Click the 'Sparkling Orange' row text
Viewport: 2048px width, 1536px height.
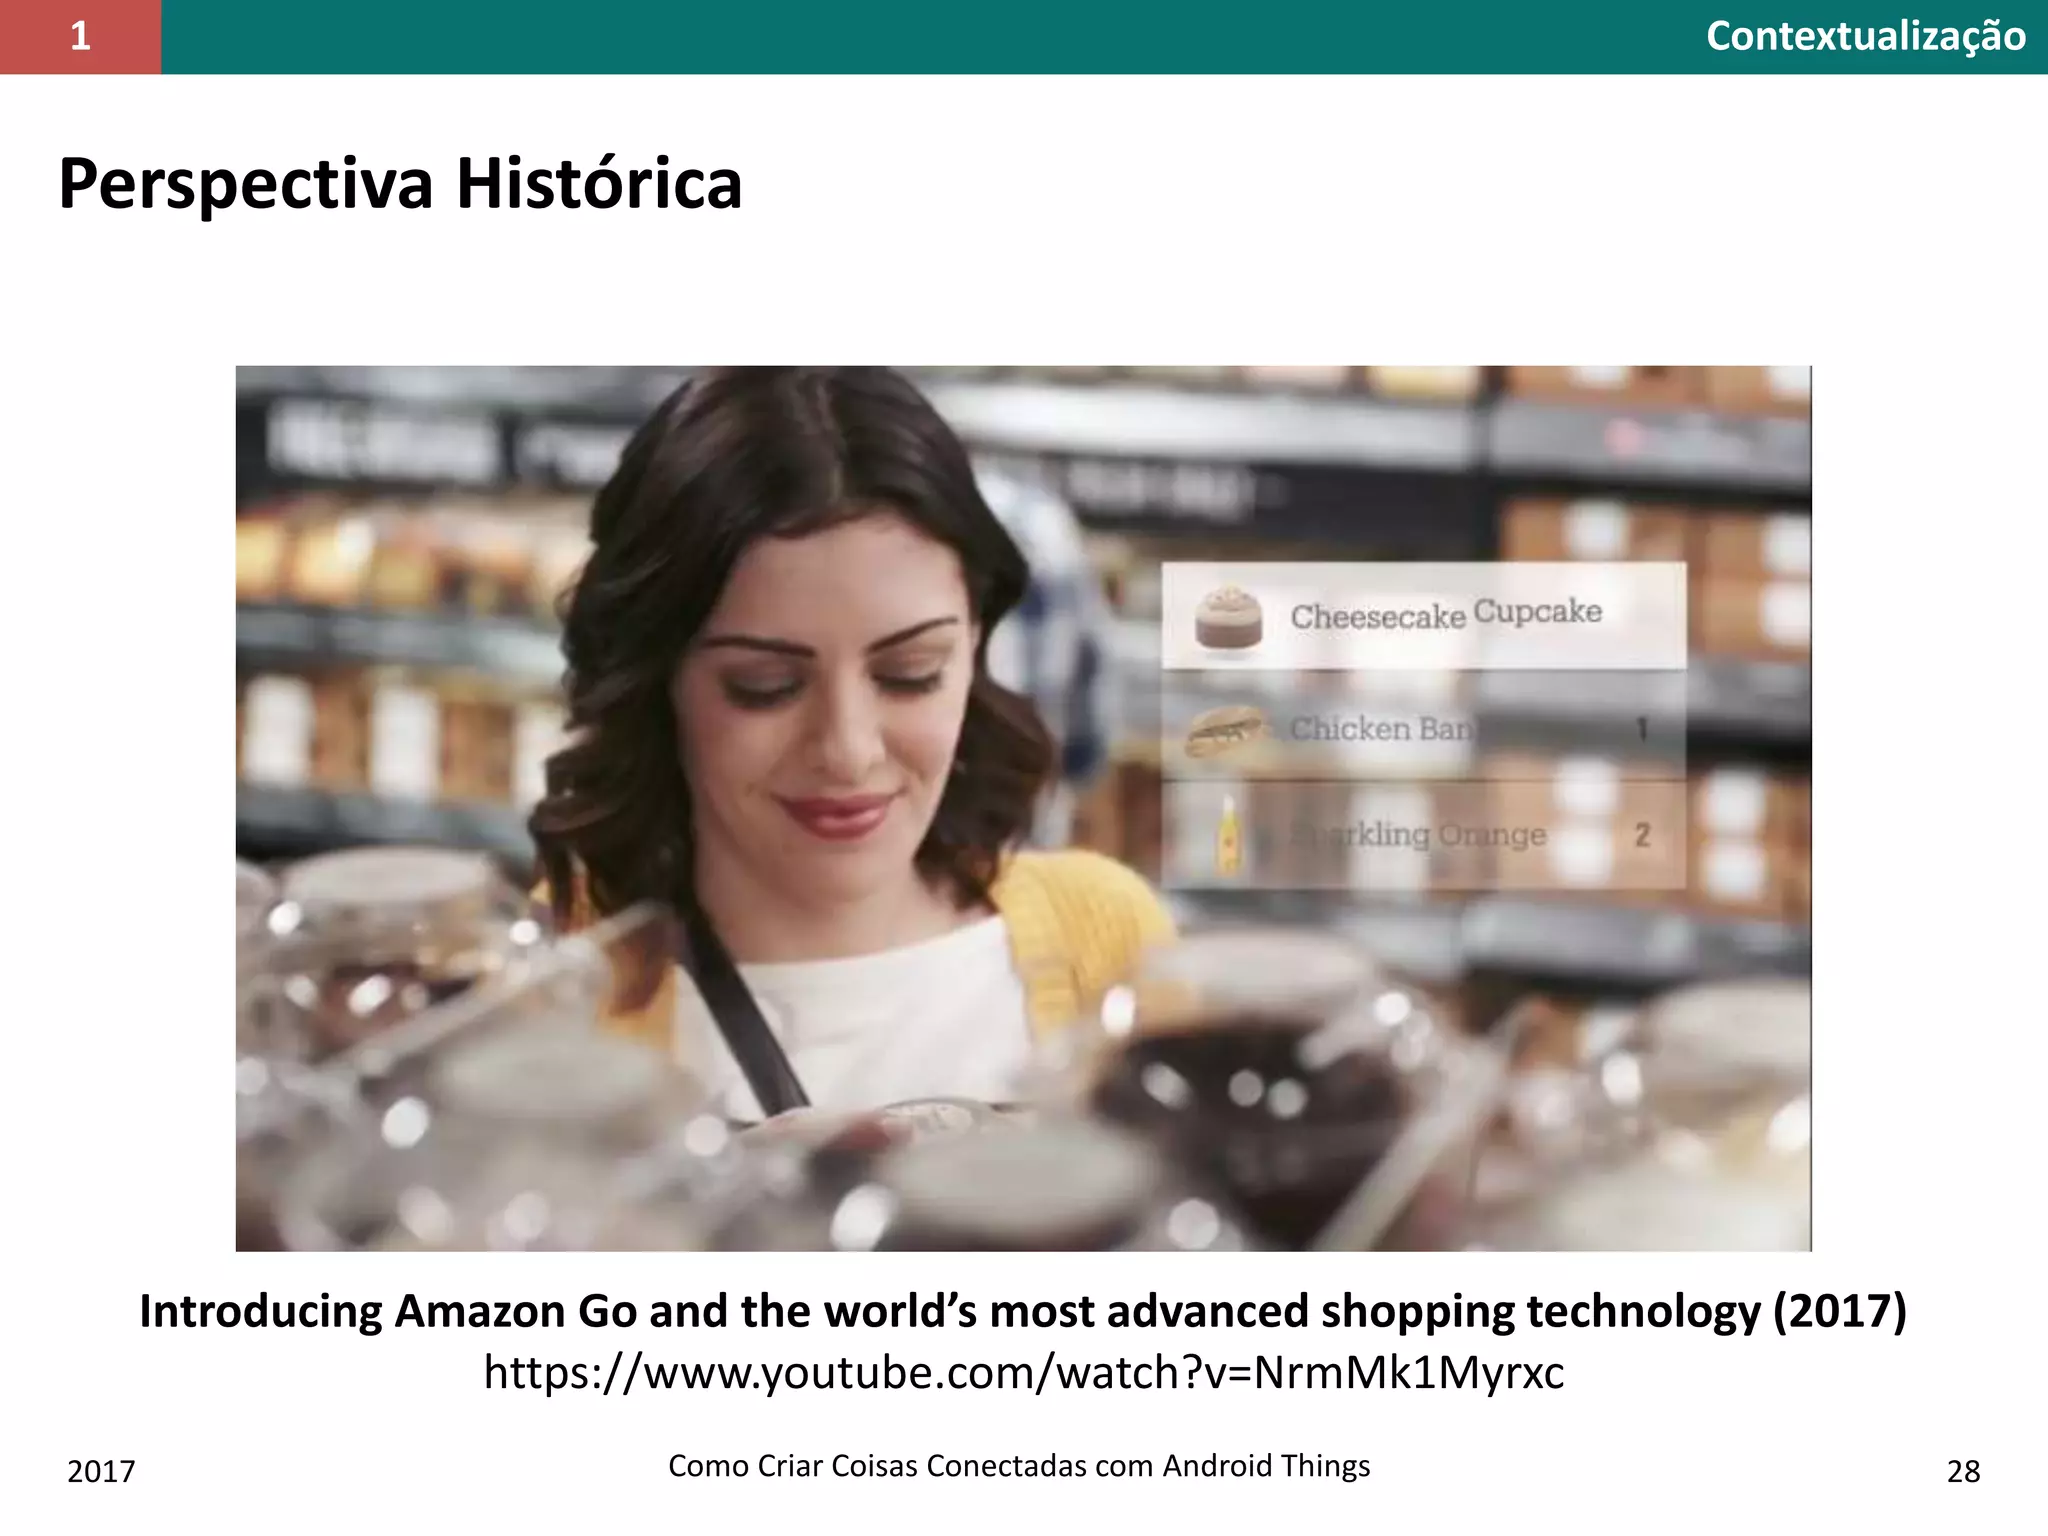[1418, 834]
